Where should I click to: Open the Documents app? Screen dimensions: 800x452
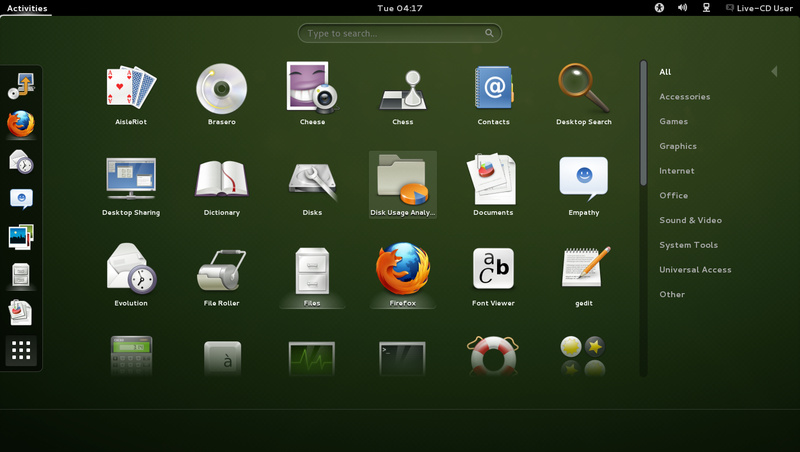[493, 186]
